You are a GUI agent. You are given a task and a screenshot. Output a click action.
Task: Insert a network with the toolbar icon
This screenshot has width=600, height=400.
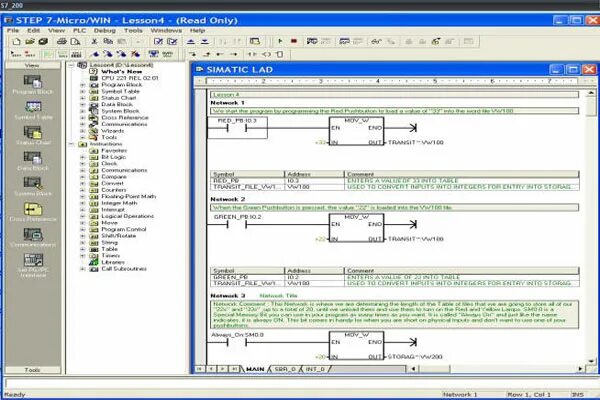coord(16,54)
